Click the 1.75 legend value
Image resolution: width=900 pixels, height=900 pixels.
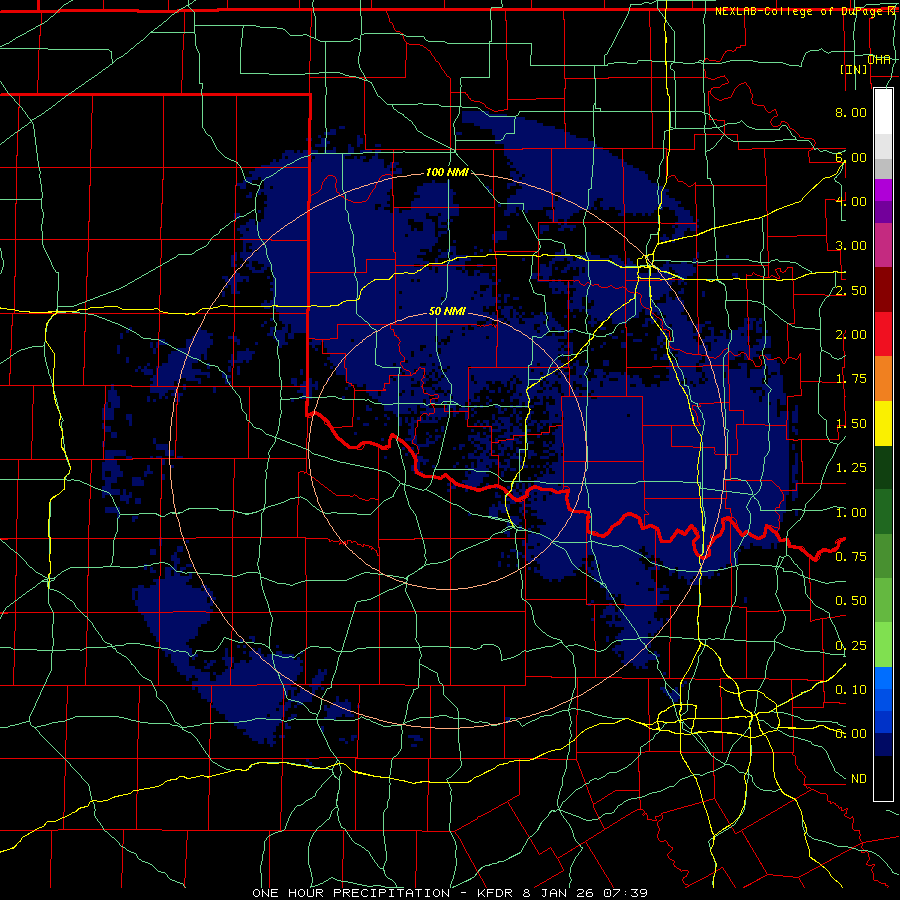pos(851,379)
